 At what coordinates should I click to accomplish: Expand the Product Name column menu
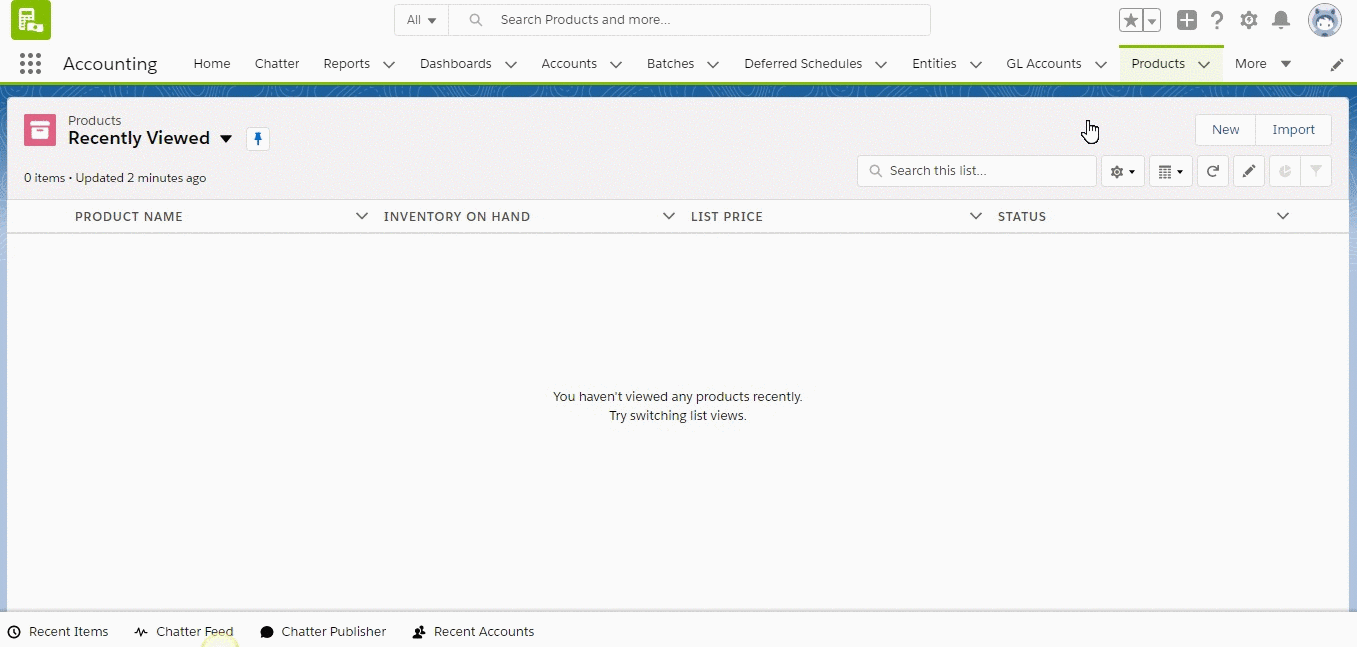(x=361, y=216)
